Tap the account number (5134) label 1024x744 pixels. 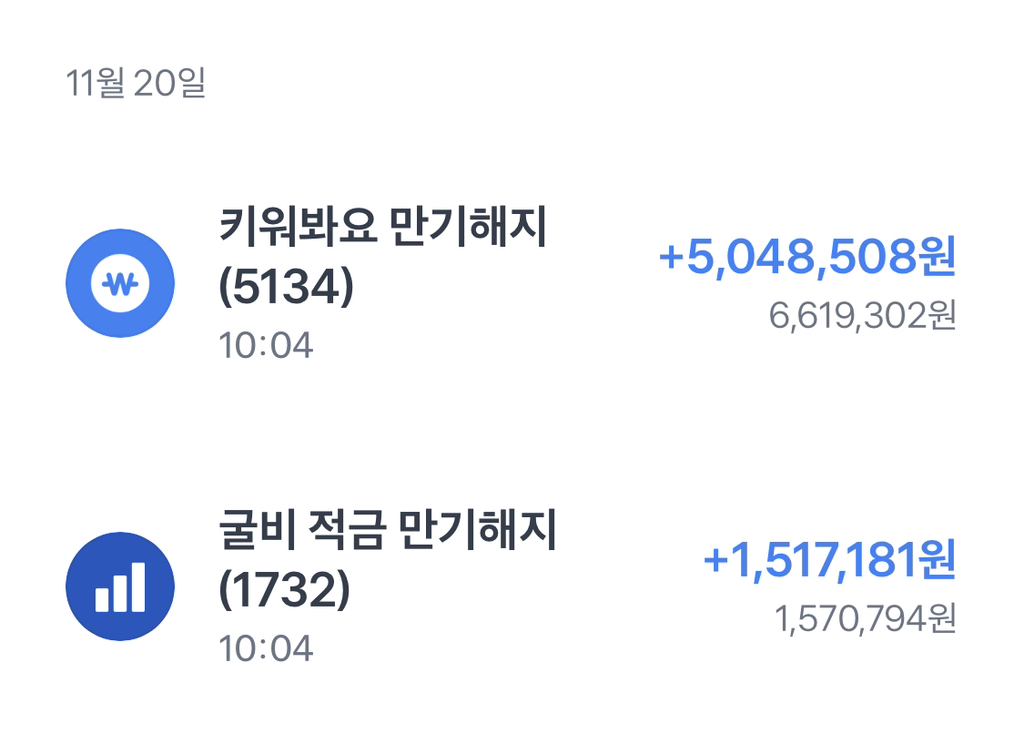coord(286,287)
